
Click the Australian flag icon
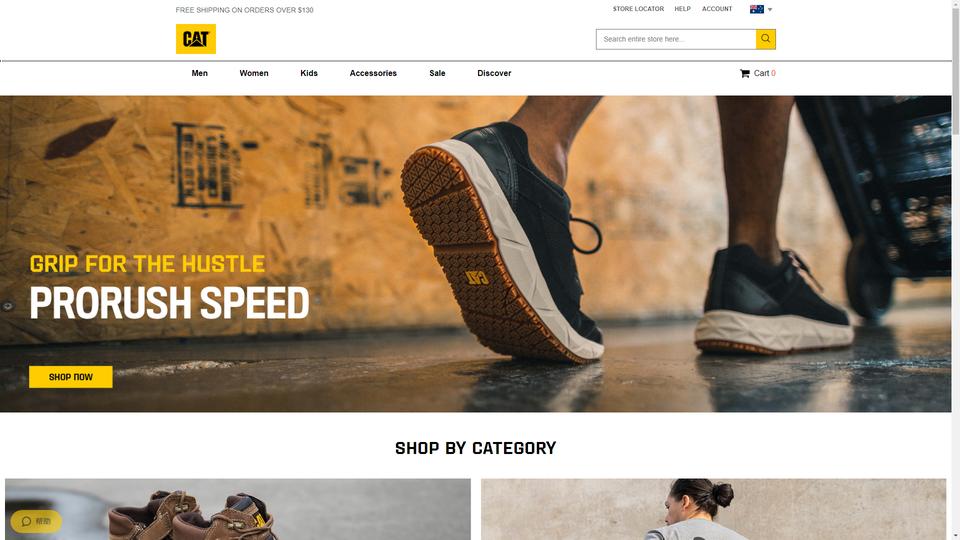coord(757,9)
